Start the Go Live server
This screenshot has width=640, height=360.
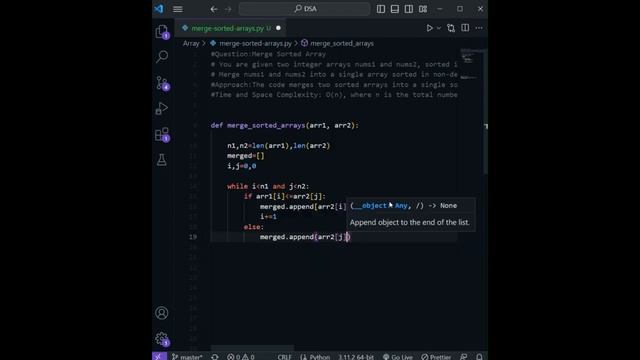[398, 357]
